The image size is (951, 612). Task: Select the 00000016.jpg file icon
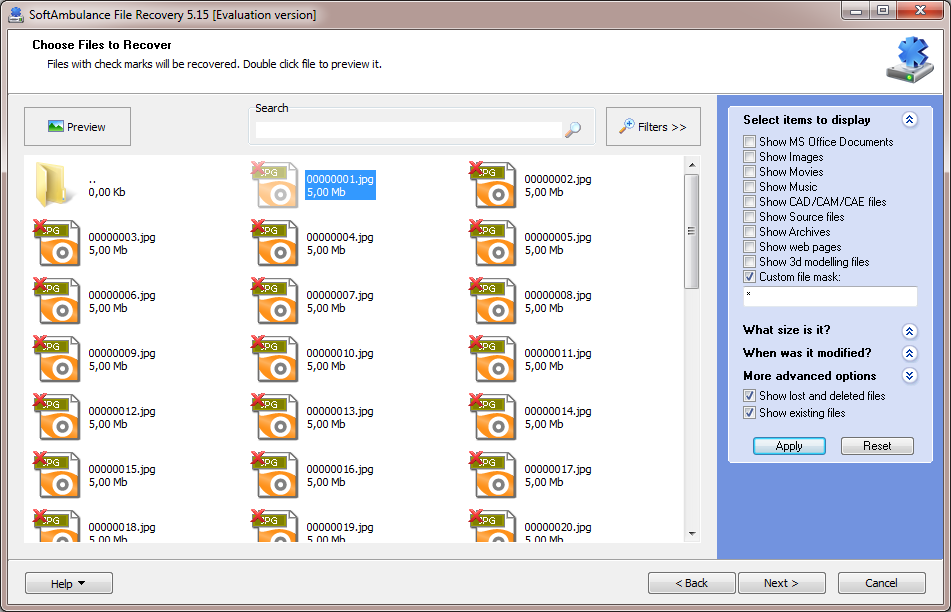coord(275,474)
